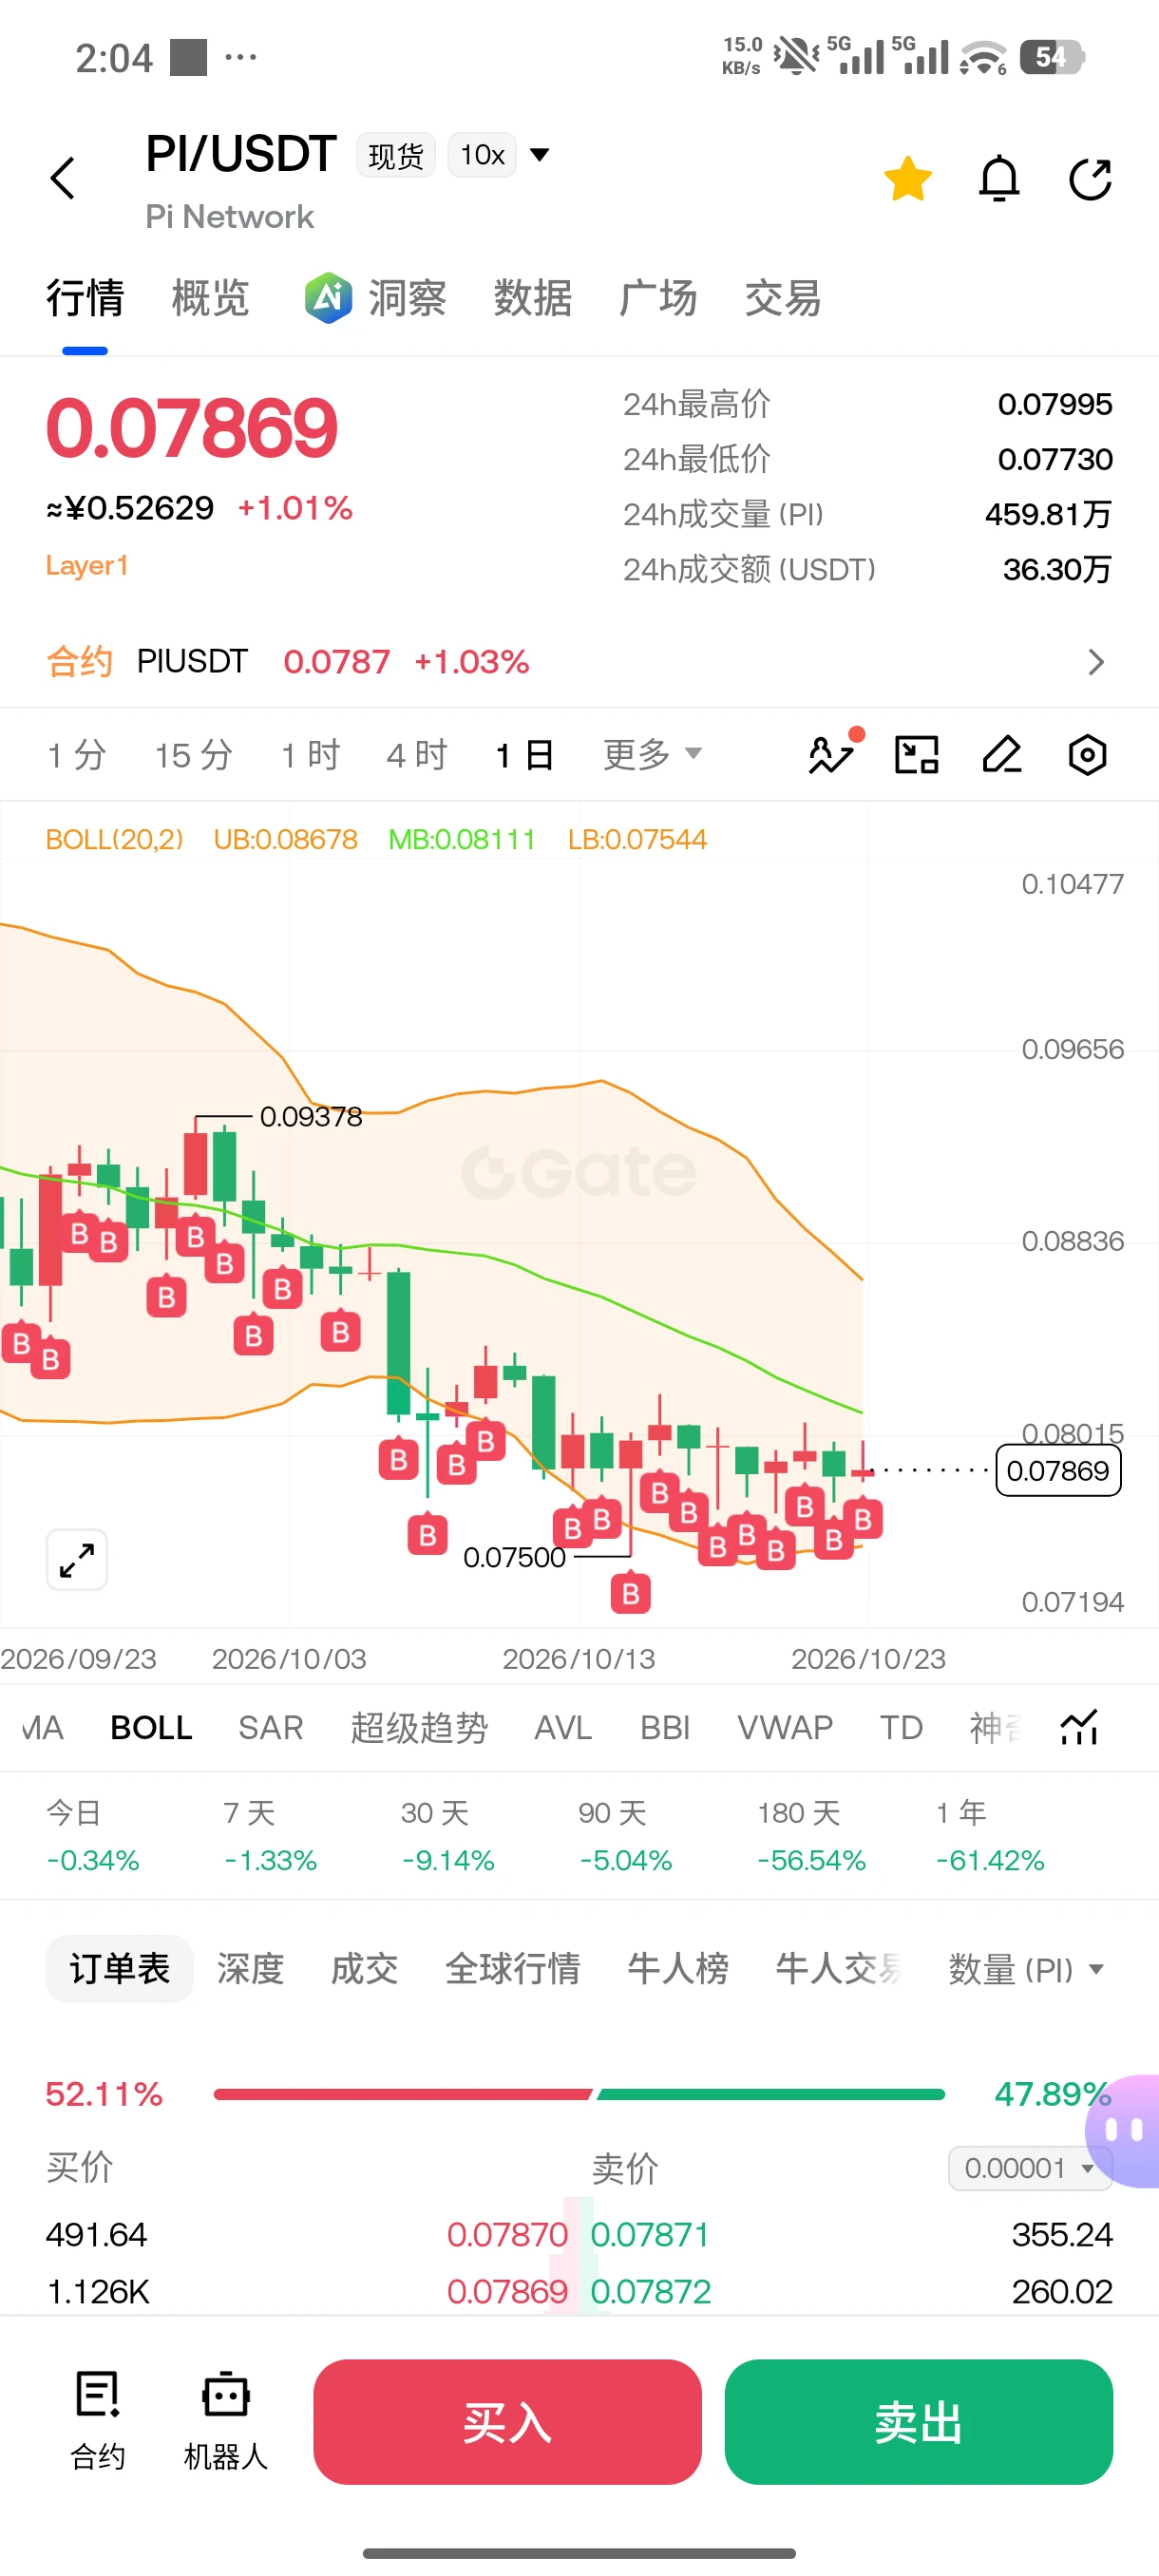
Task: Tap the chart layout icon
Action: [x=916, y=755]
